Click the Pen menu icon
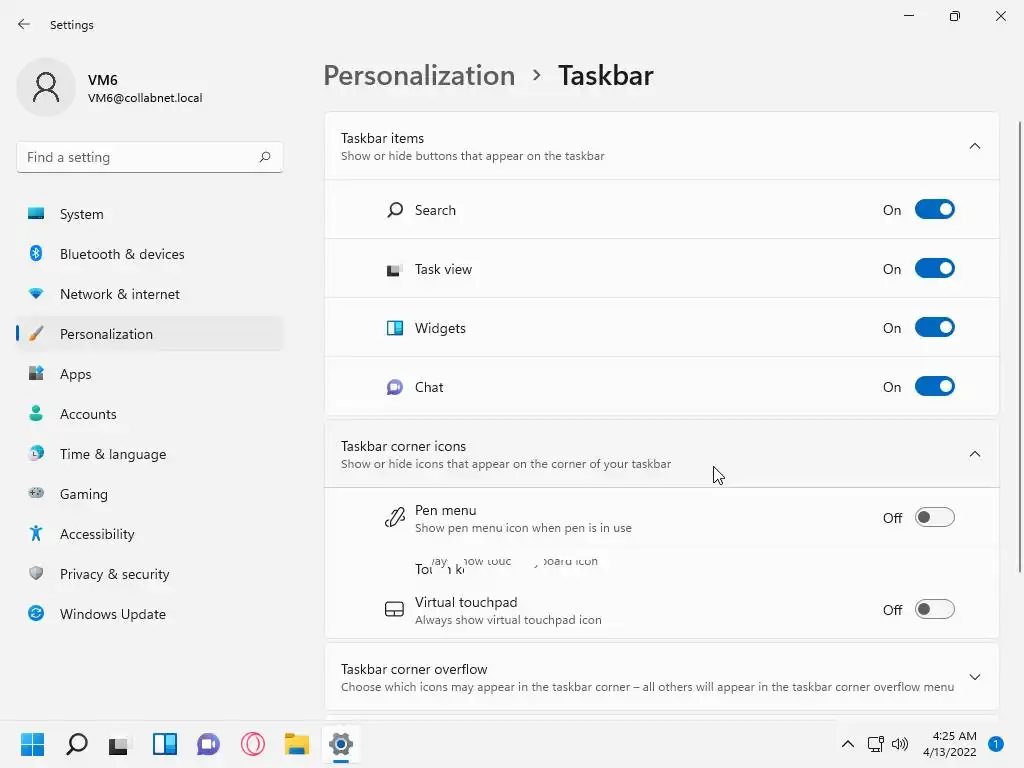1024x768 pixels. click(394, 518)
